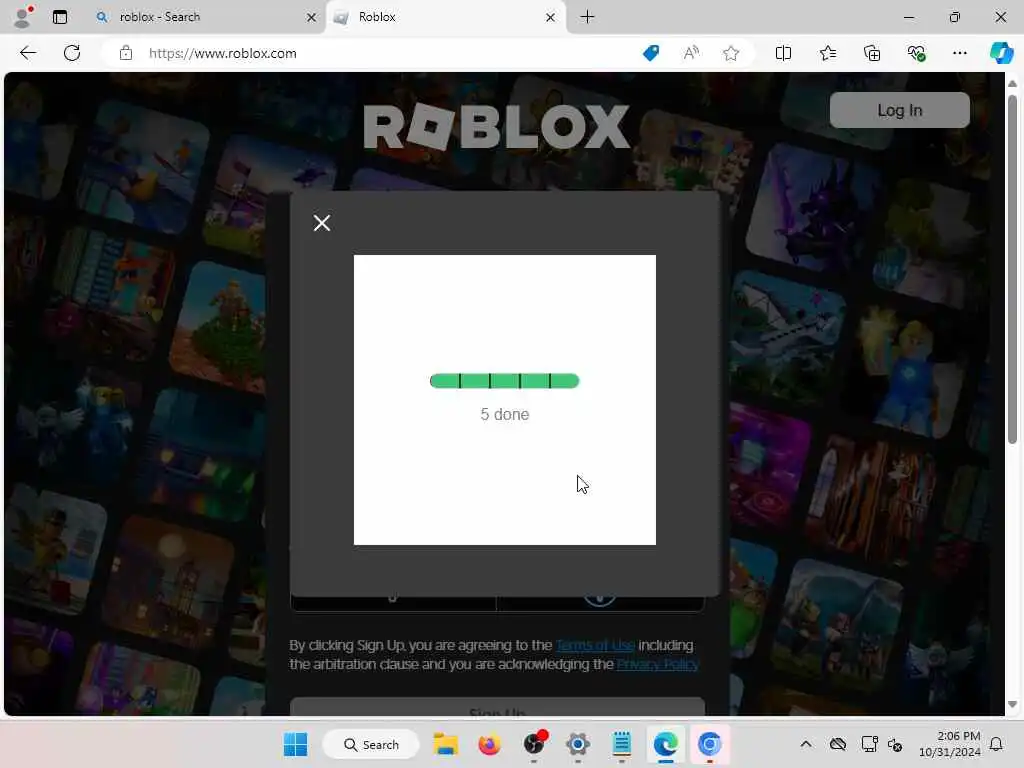1024x768 pixels.
Task: Open Chromium icon in taskbar
Action: (x=709, y=744)
